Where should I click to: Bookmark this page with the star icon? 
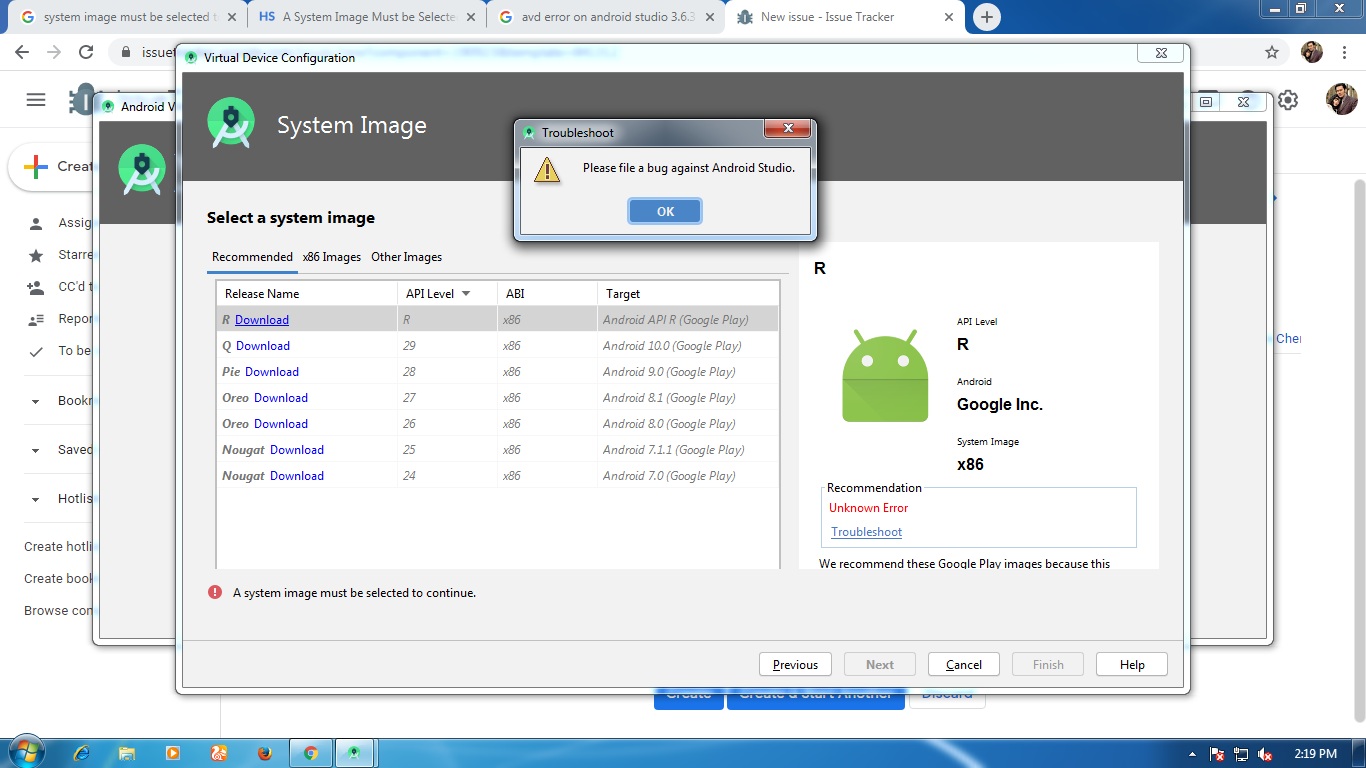1272,52
